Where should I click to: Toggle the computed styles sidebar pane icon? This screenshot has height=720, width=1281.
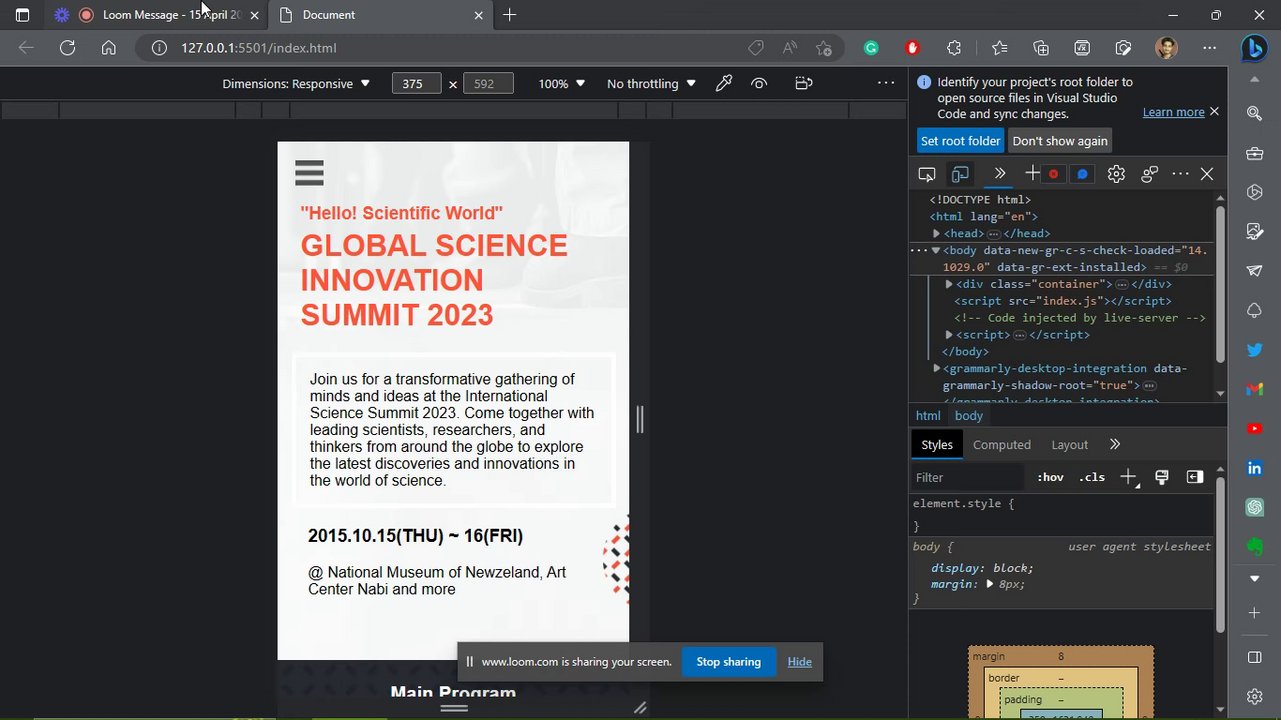pos(1195,477)
